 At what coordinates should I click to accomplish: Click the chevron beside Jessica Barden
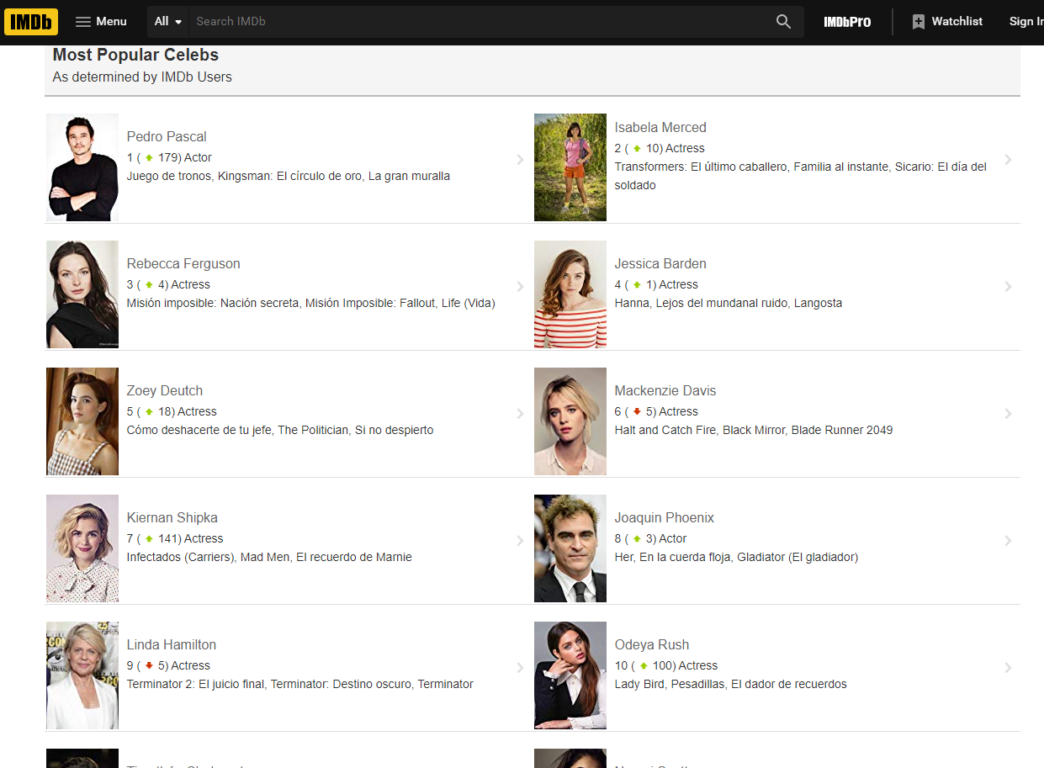[x=1008, y=287]
